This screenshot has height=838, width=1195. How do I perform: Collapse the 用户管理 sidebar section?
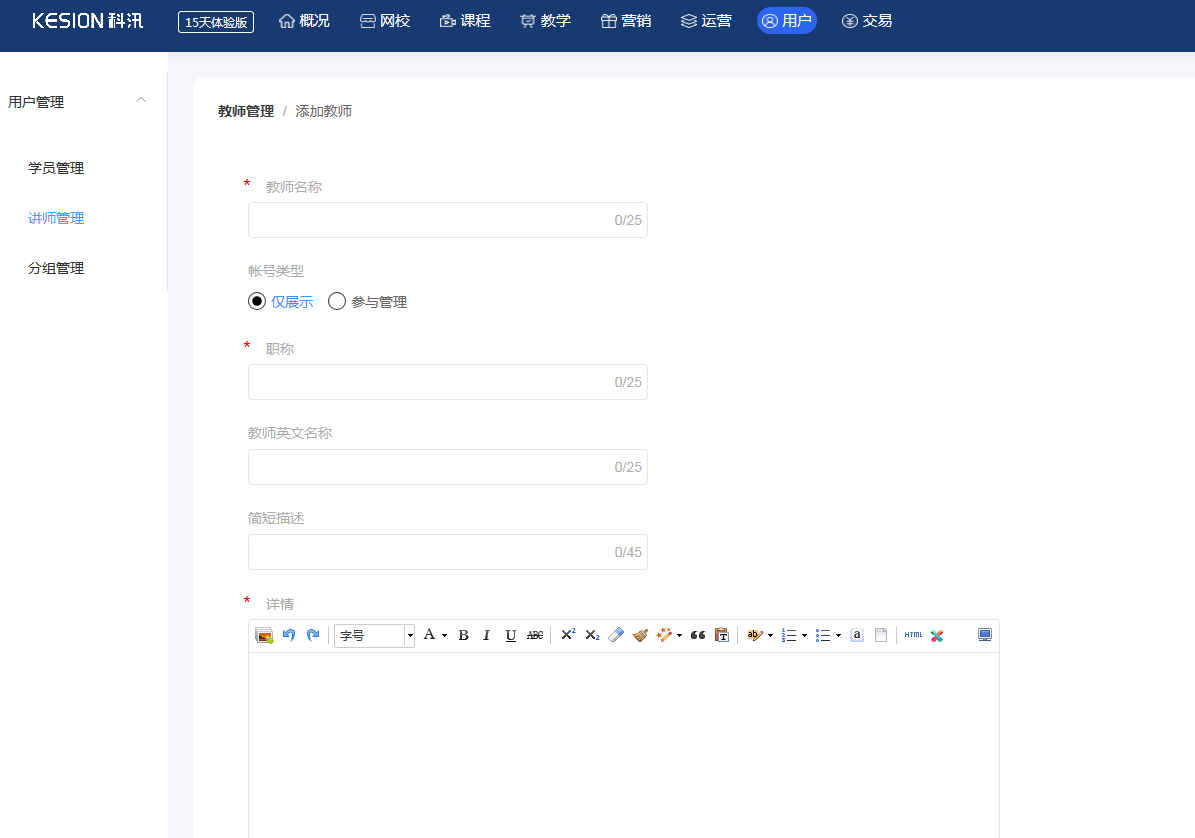click(x=141, y=100)
